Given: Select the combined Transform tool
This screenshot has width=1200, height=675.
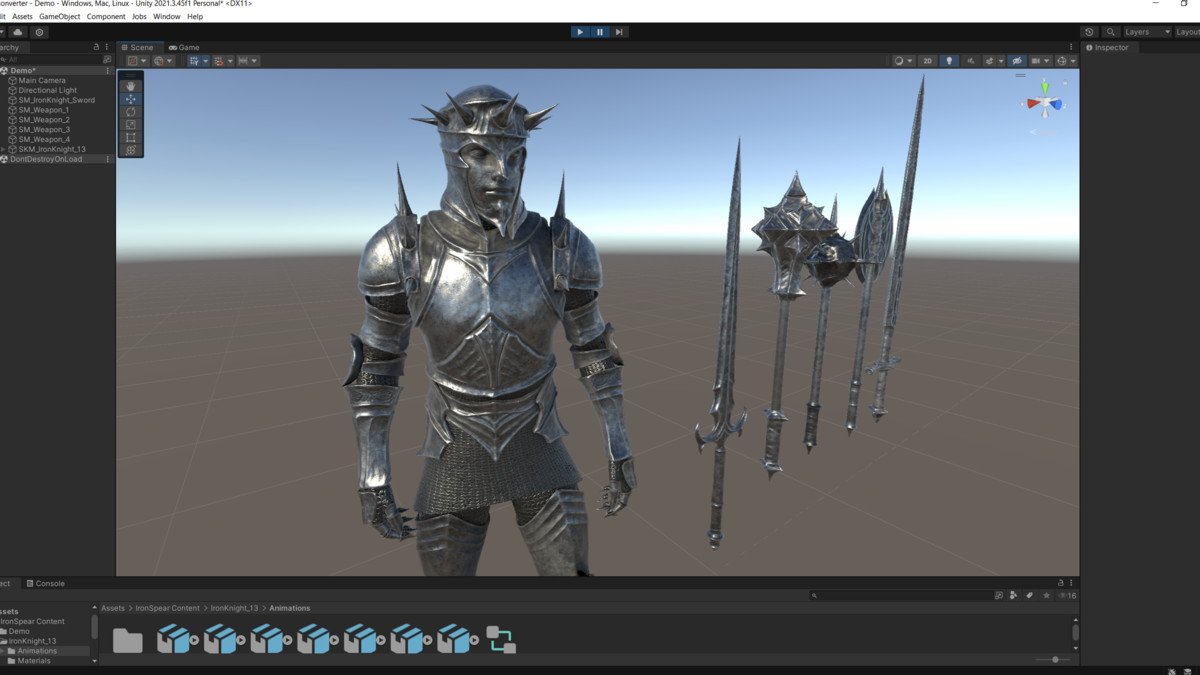Looking at the screenshot, I should [131, 151].
